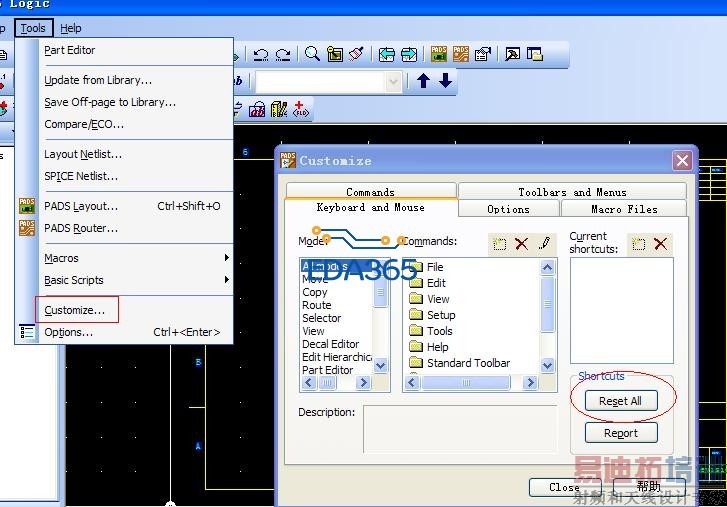This screenshot has width=727, height=507.
Task: Click the Next view arrow icon
Action: (x=409, y=55)
